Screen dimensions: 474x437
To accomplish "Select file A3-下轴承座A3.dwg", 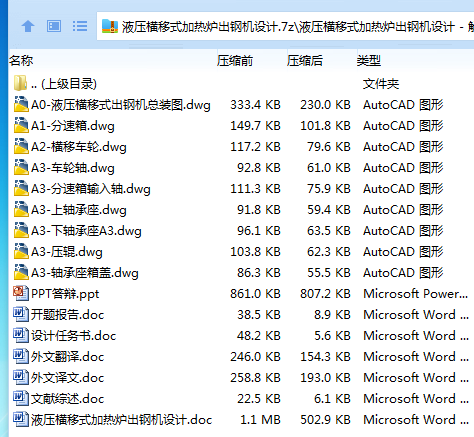I will [x=86, y=231].
